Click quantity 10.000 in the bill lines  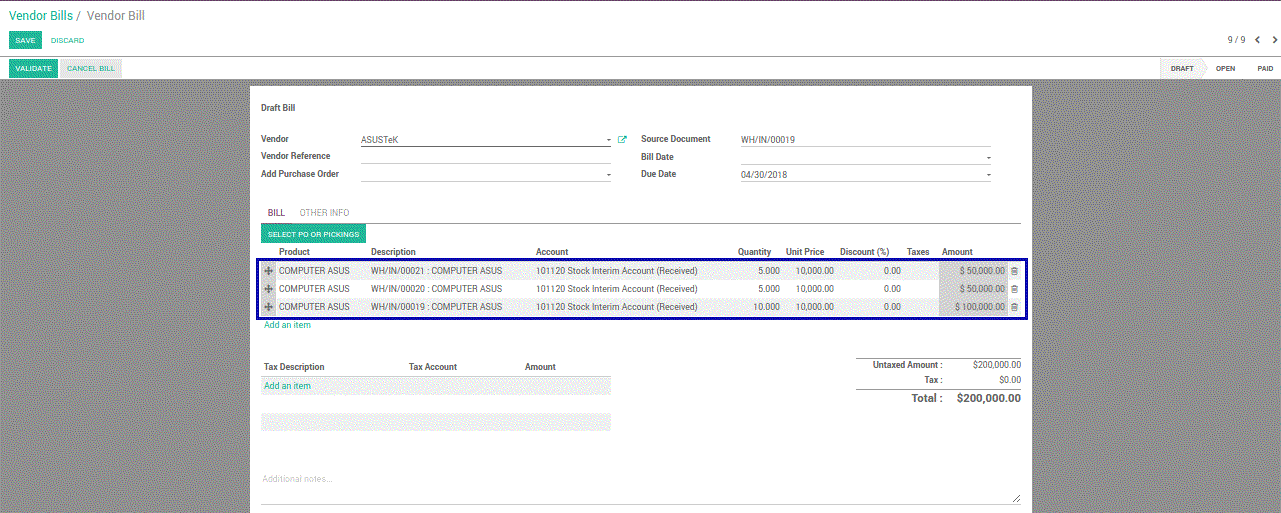[766, 307]
